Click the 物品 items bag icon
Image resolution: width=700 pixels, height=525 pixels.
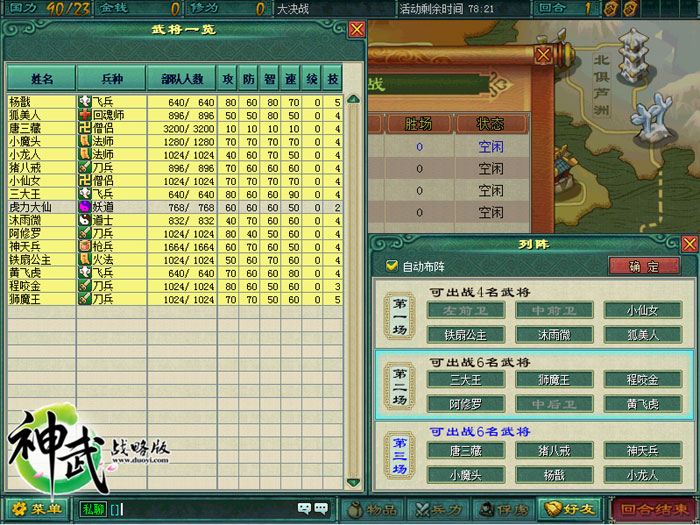377,510
